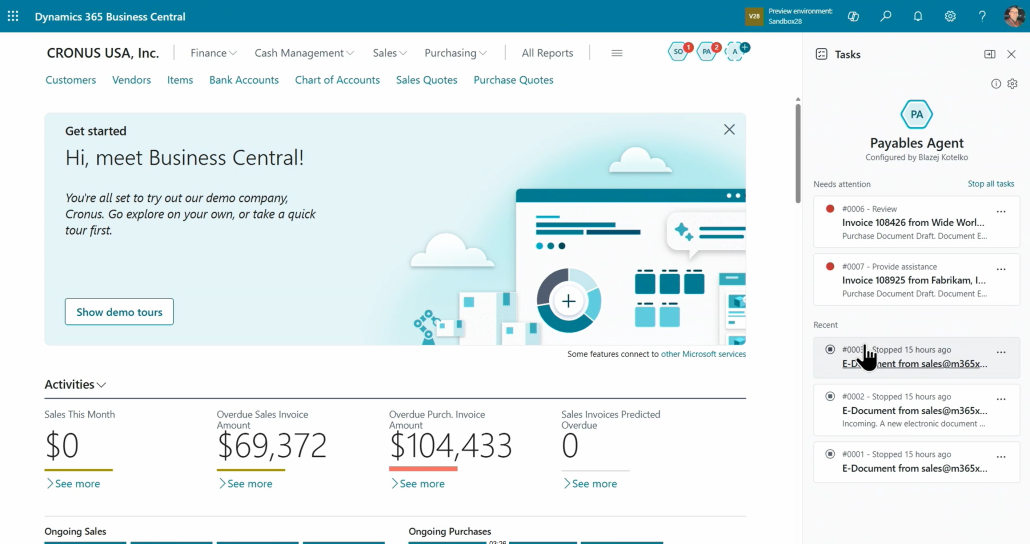The height and width of the screenshot is (544, 1030).
Task: Open the hamburger menu beside All Reports
Action: [x=617, y=53]
